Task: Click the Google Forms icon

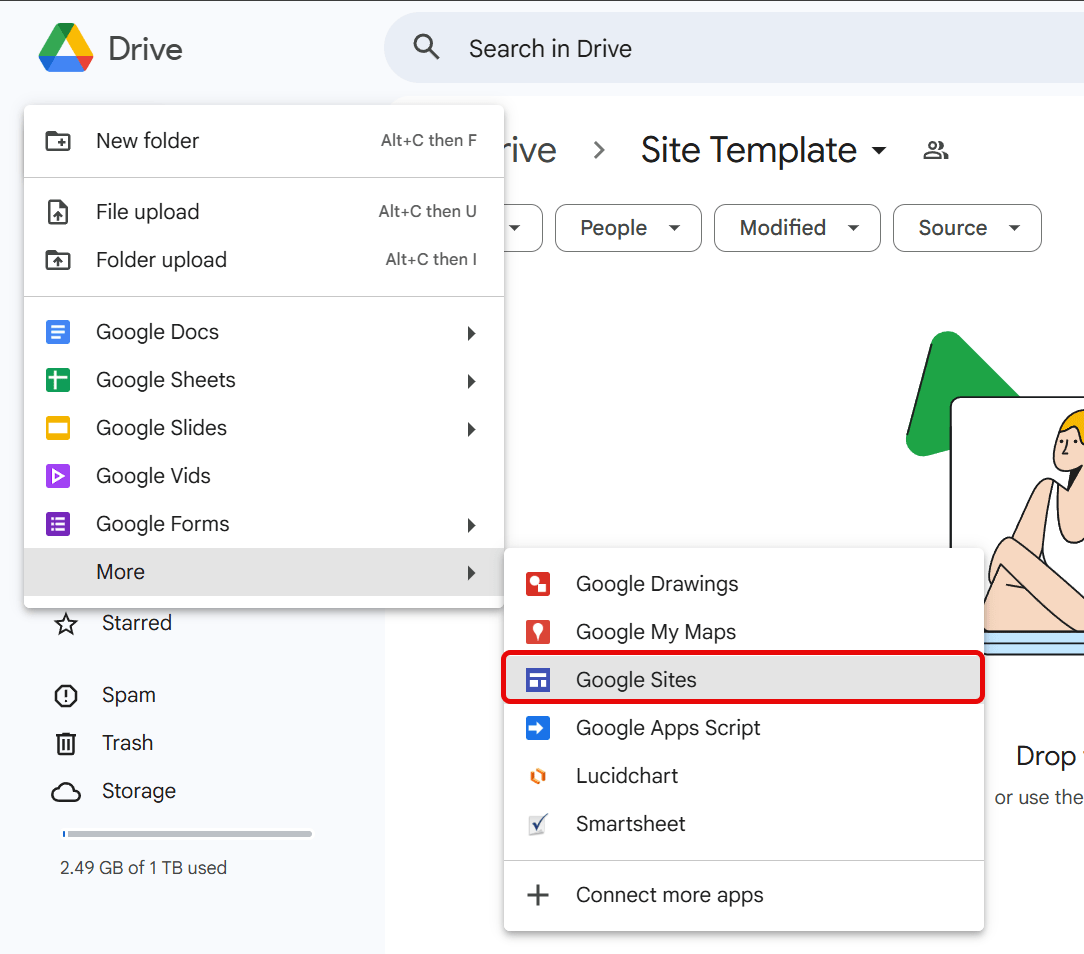Action: (58, 524)
